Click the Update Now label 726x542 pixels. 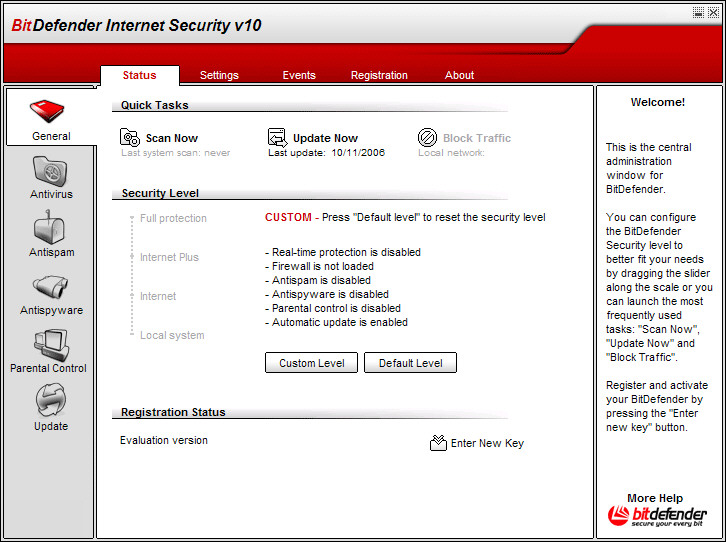(325, 138)
